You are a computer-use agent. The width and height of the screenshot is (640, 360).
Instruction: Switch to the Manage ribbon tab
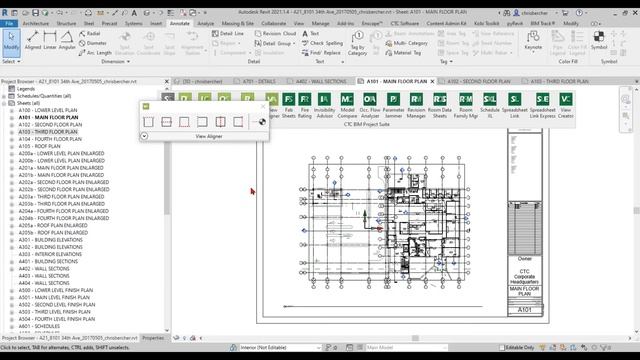(x=320, y=24)
